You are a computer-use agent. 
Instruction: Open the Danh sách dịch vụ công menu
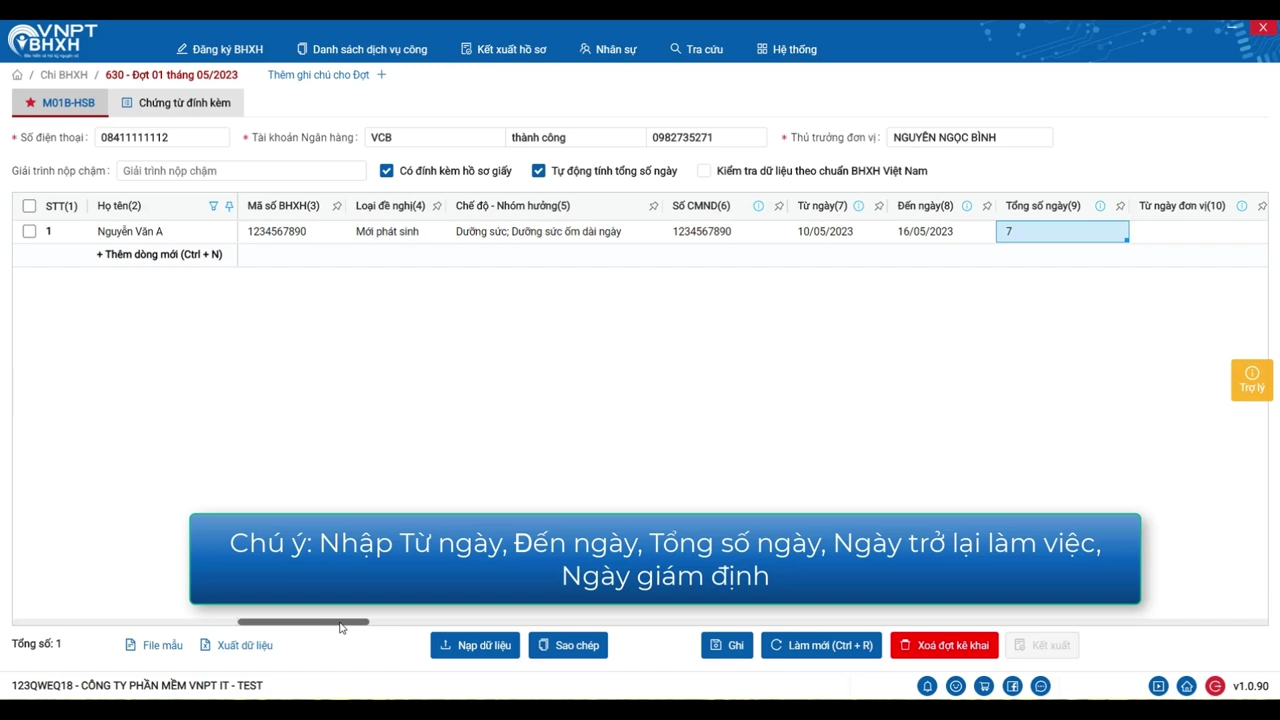(x=362, y=49)
